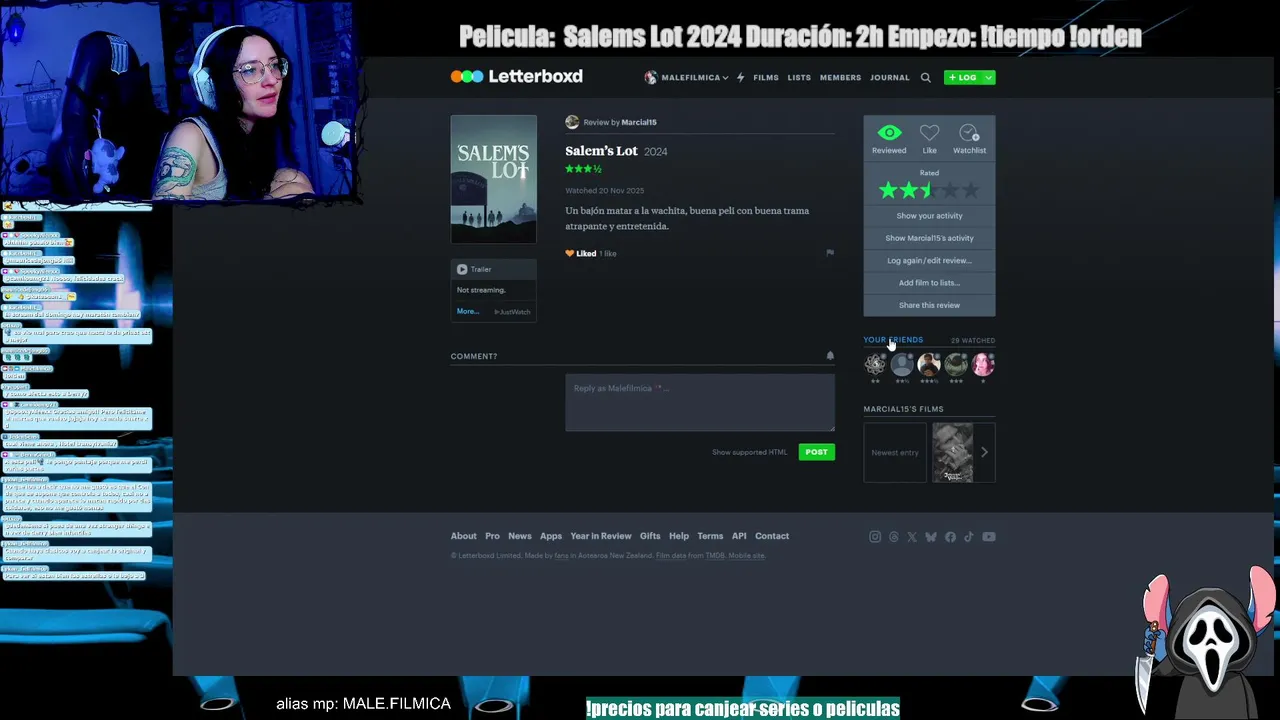Open the Films menu
Screen dimensions: 1280x720
766,77
